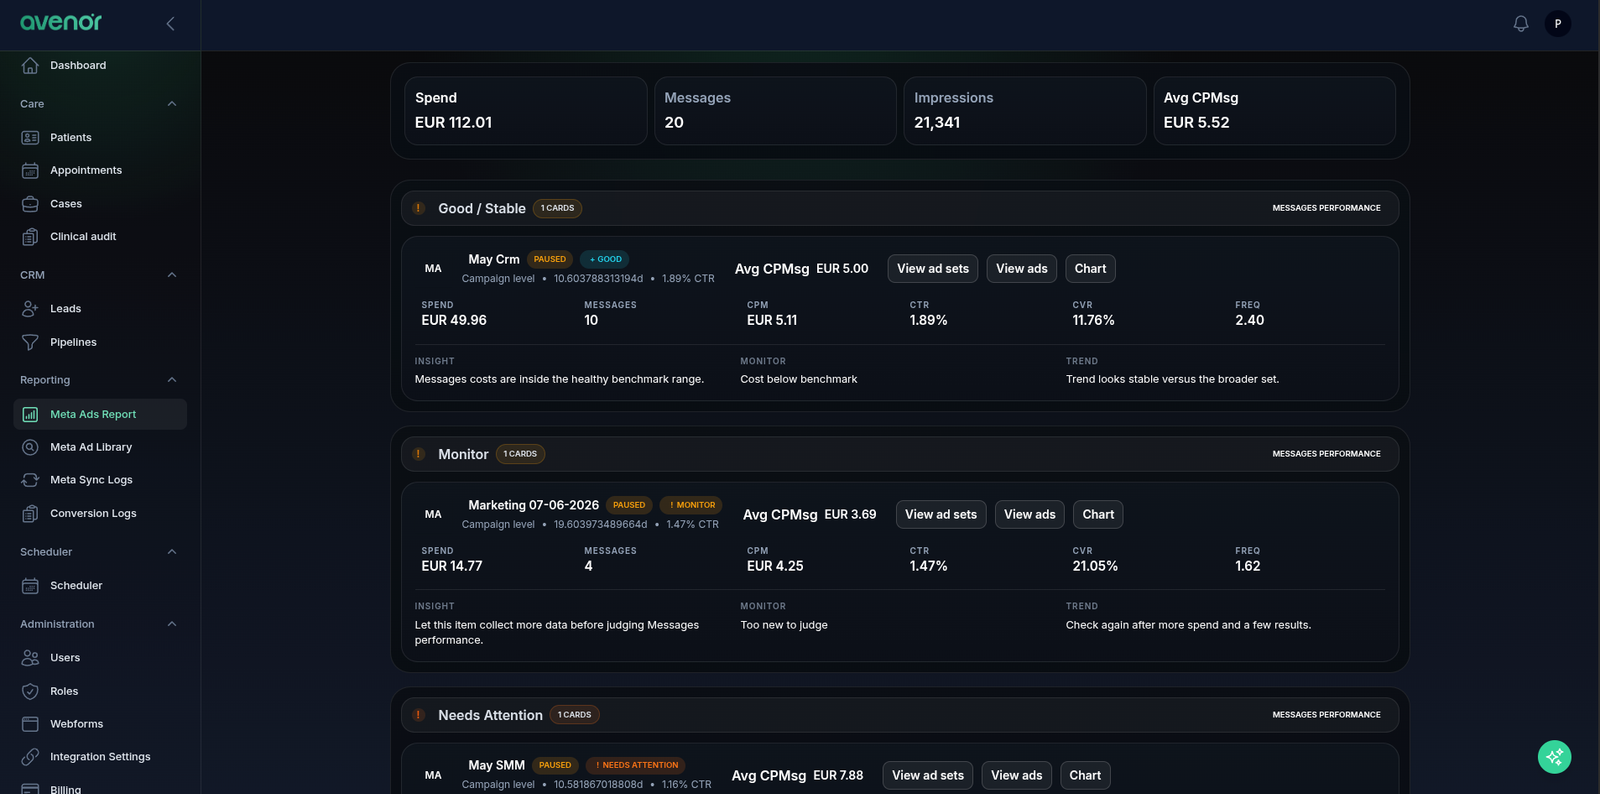View ad sets for Marketing 07-06-2026
Viewport: 1600px width, 794px height.
click(941, 514)
